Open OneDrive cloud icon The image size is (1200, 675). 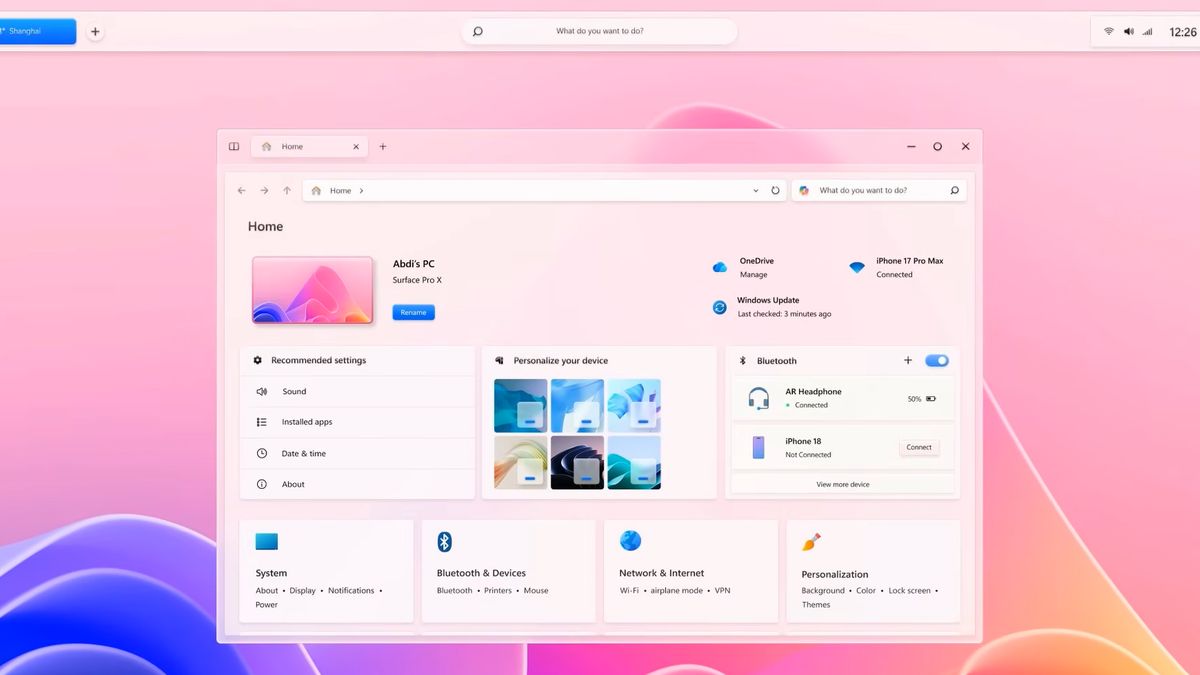pos(719,267)
